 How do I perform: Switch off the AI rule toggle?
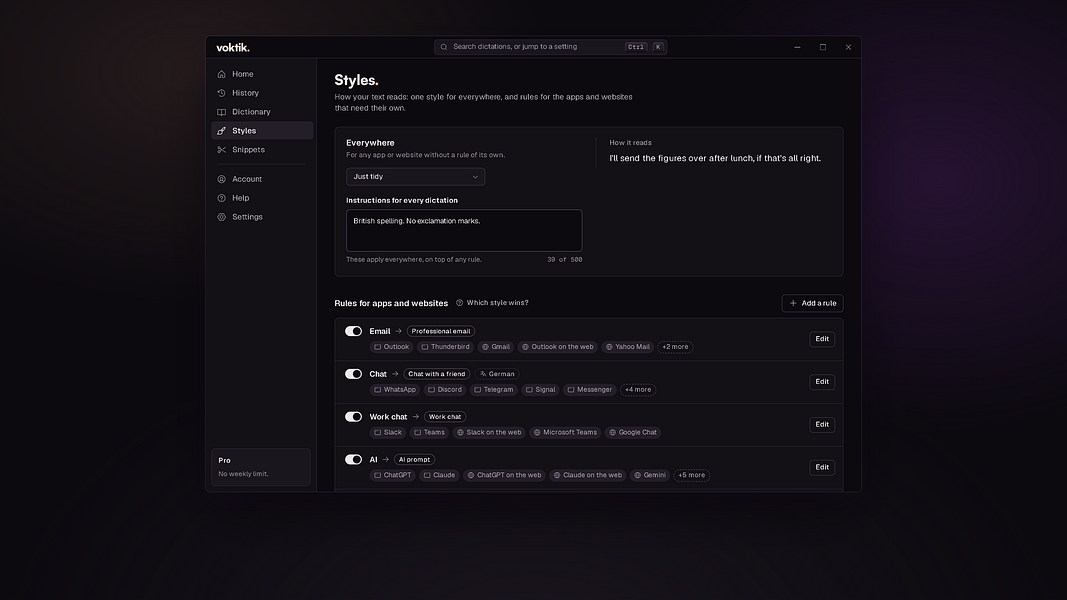tap(353, 460)
